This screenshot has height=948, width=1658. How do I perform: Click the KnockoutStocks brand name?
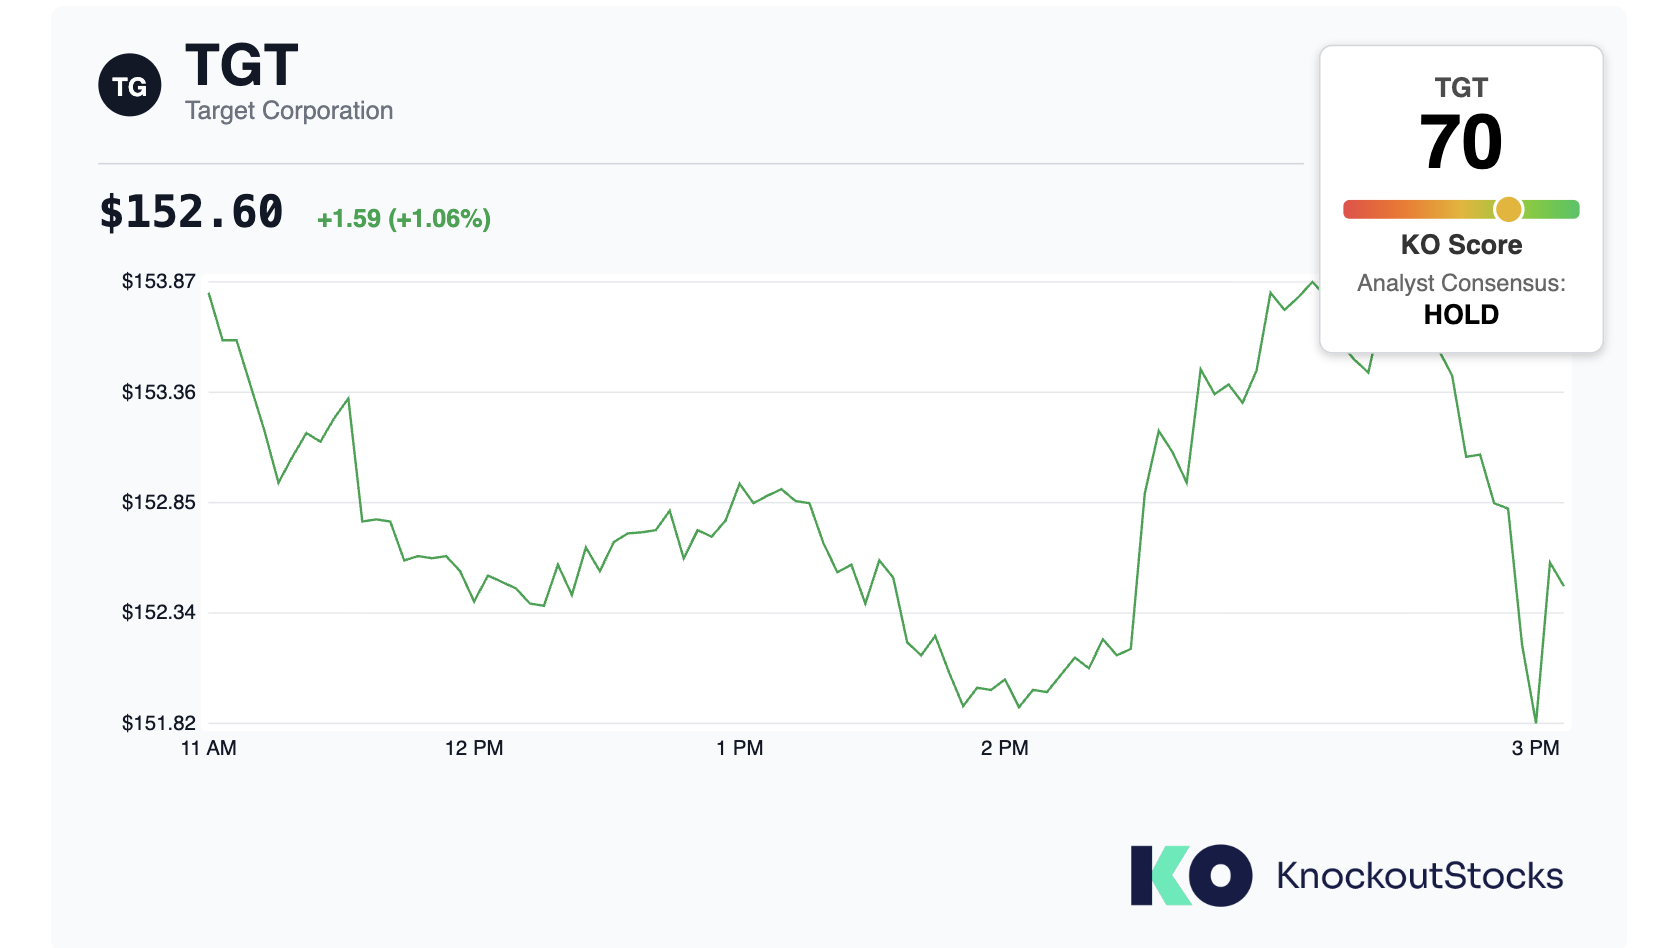[1420, 876]
